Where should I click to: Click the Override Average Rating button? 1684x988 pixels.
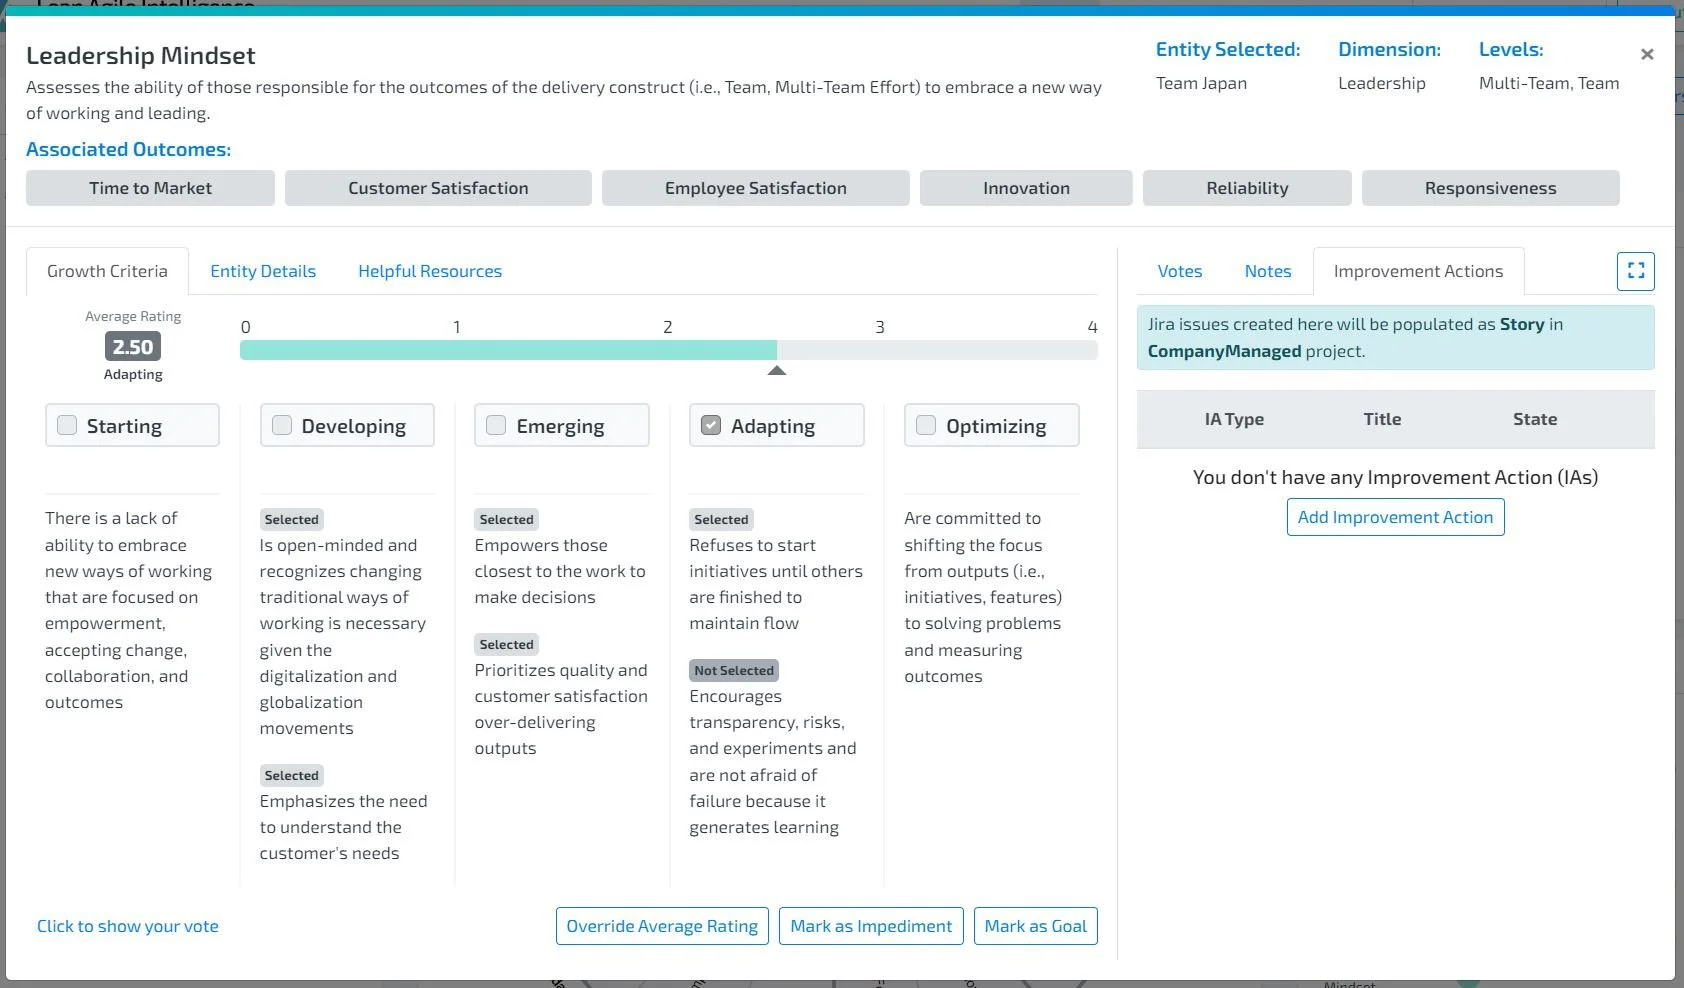click(x=661, y=925)
